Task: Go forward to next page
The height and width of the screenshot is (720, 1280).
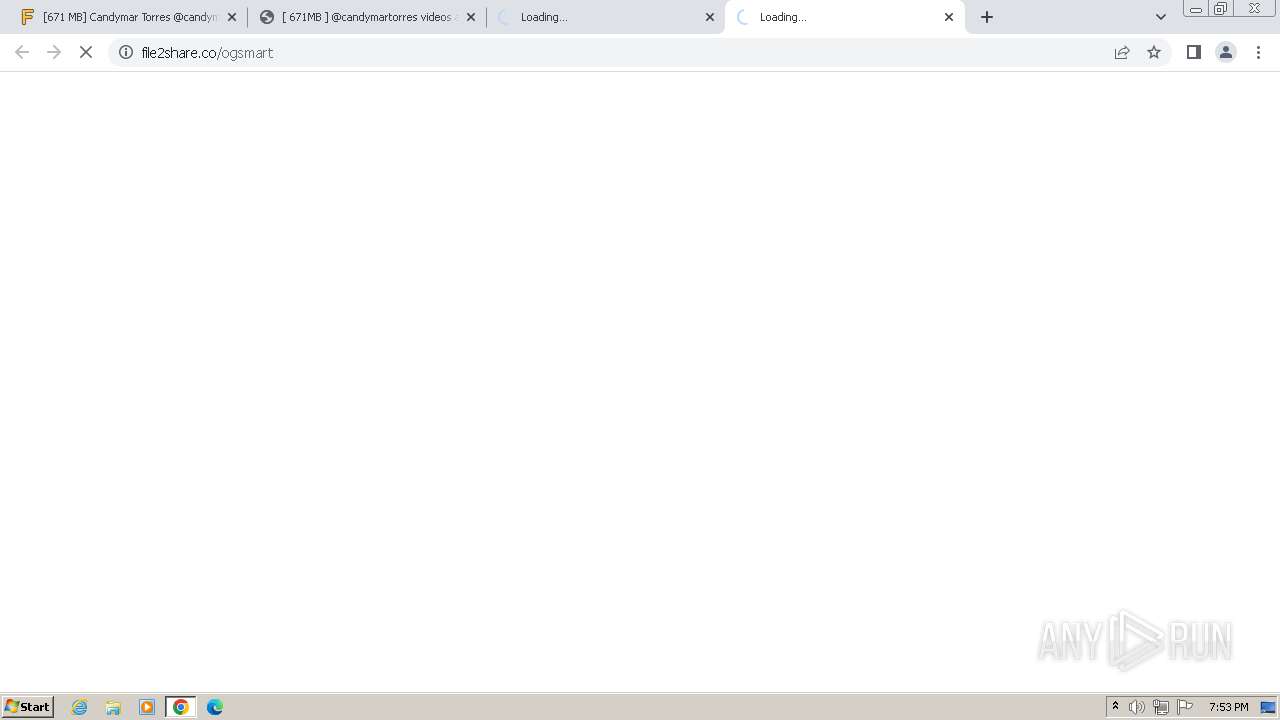Action: click(x=54, y=52)
